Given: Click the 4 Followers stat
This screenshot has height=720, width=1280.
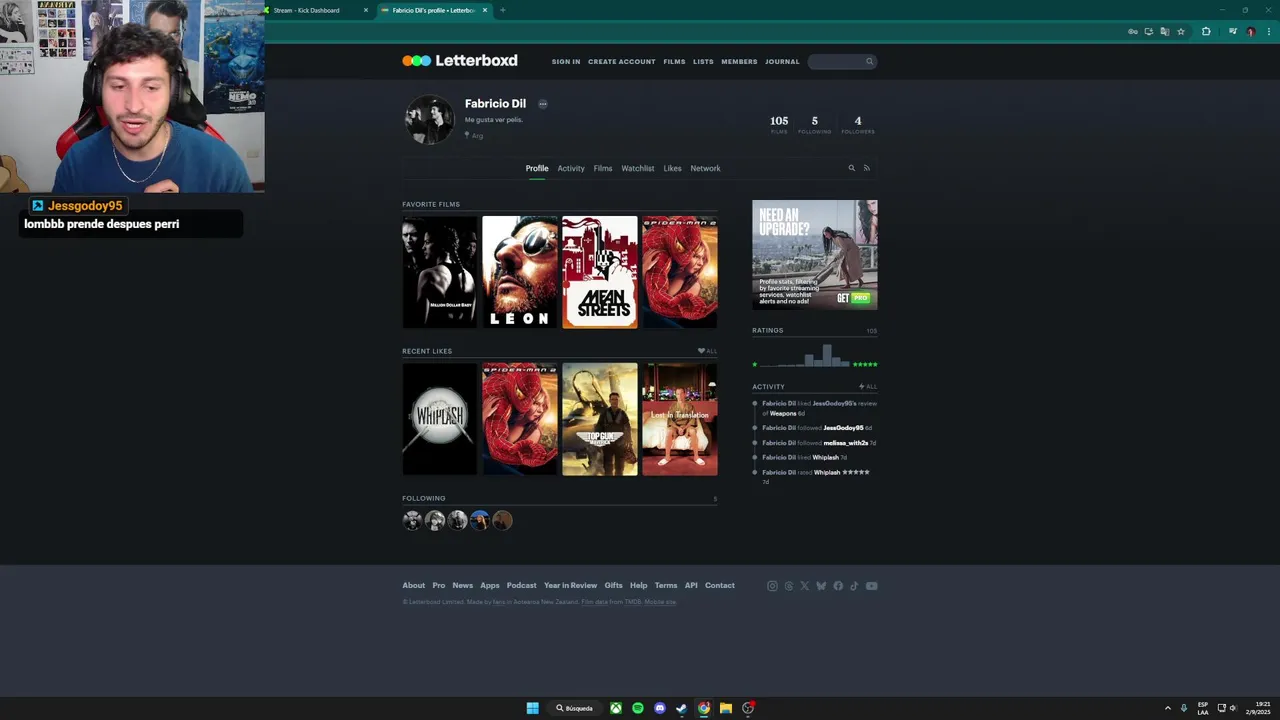Looking at the screenshot, I should point(857,124).
